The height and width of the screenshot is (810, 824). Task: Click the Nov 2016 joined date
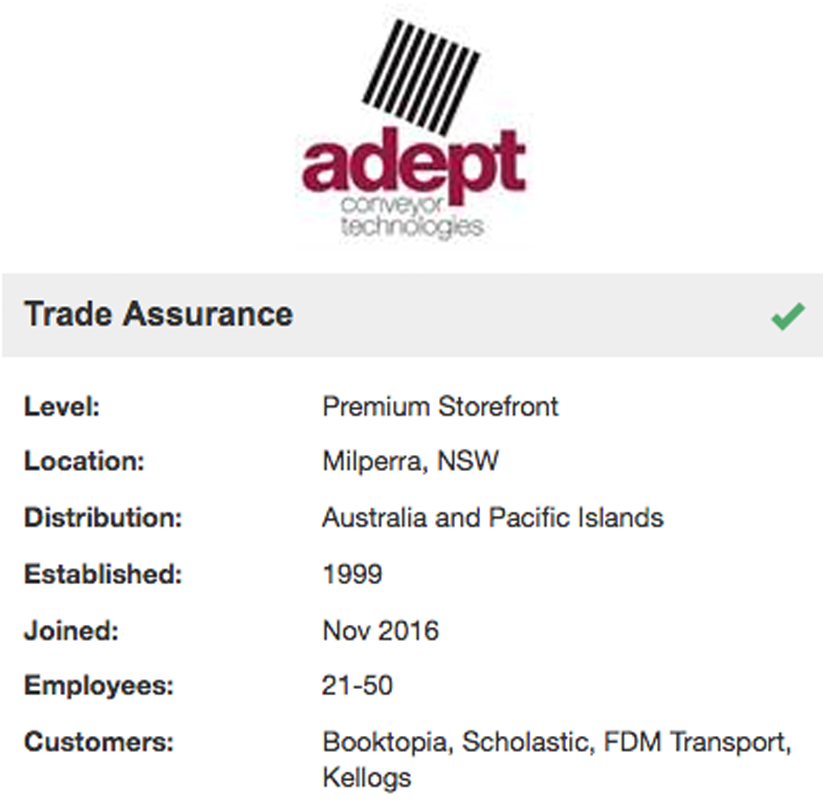380,631
